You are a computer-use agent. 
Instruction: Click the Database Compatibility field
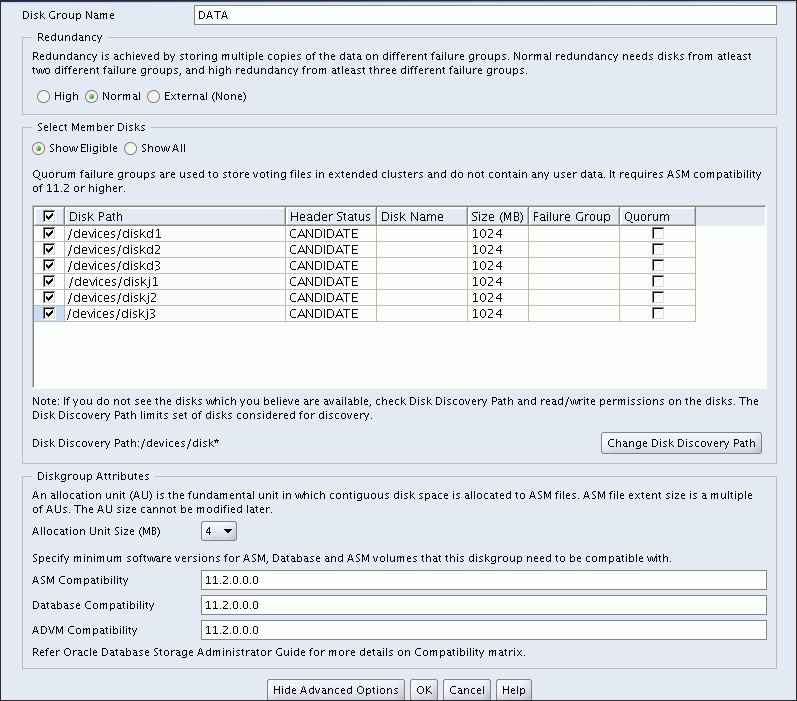pyautogui.click(x=483, y=605)
